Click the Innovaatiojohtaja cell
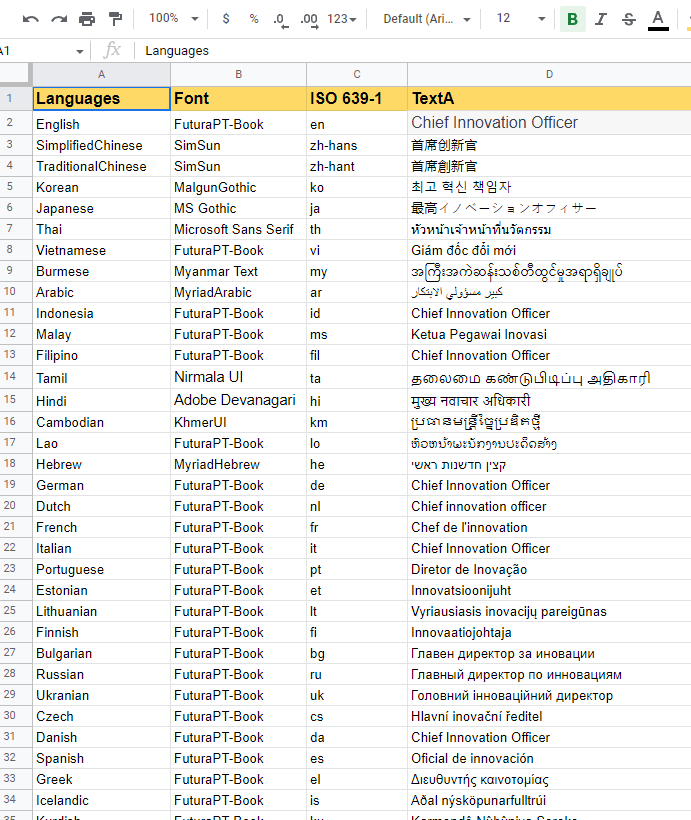Viewport: 691px width, 820px height. pos(549,632)
